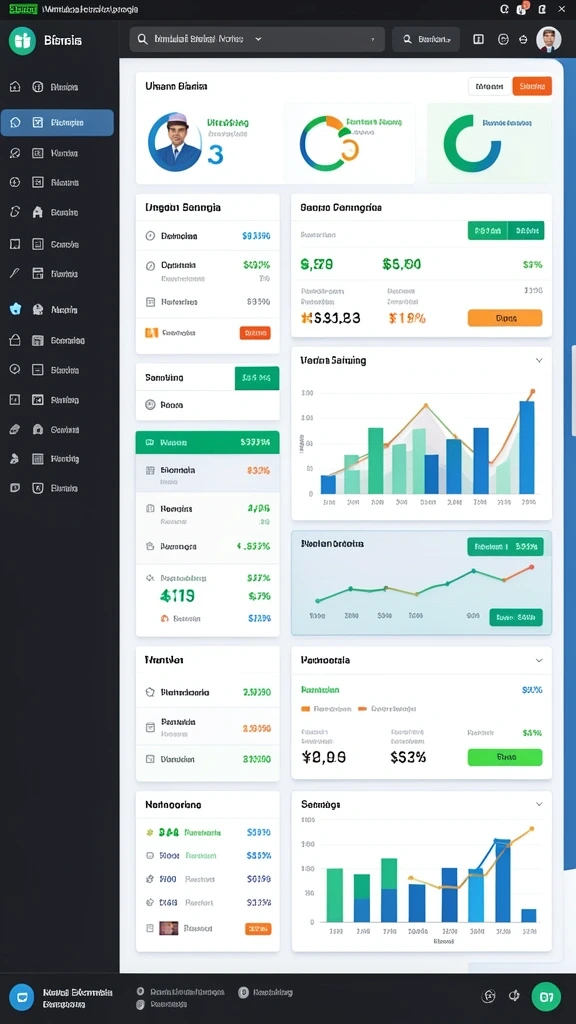Viewport: 576px width, 1024px height.
Task: Toggle the left green segment in the summary card header
Action: [x=488, y=231]
